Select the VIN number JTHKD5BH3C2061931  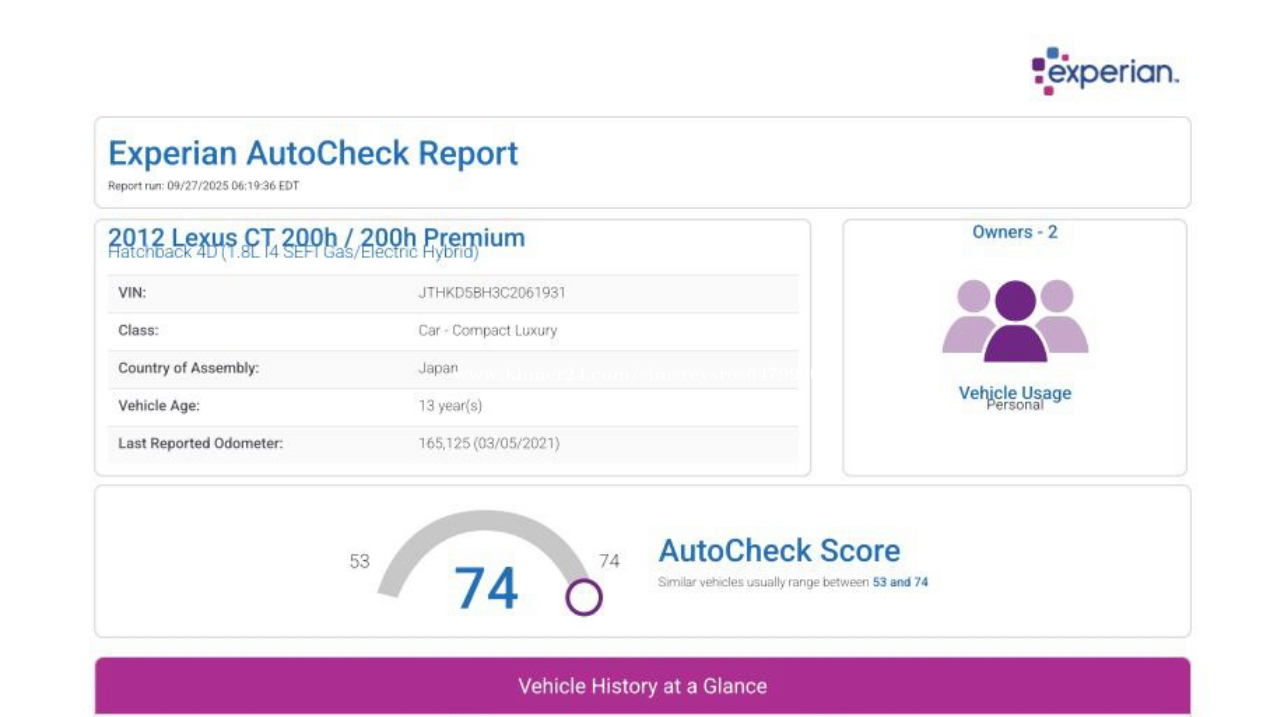492,293
